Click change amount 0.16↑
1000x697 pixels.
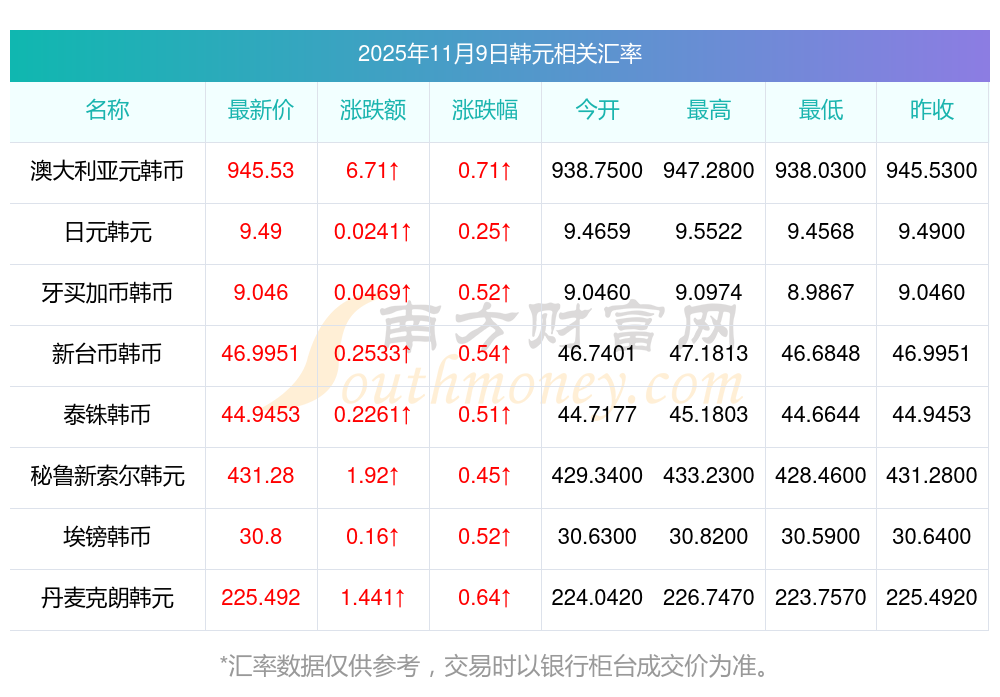coord(373,536)
